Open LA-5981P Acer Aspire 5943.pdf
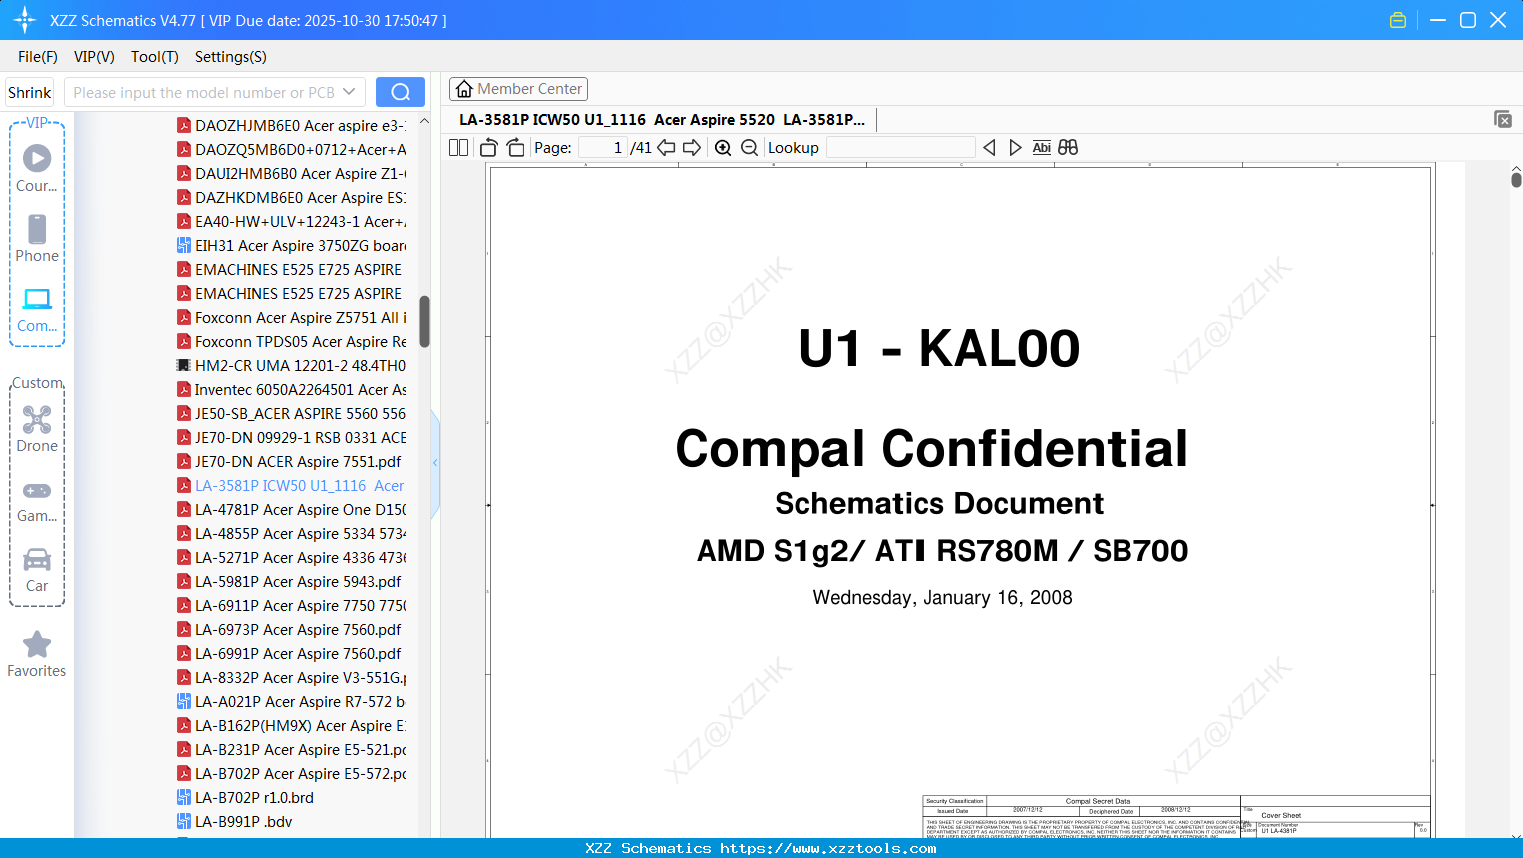 (x=289, y=582)
